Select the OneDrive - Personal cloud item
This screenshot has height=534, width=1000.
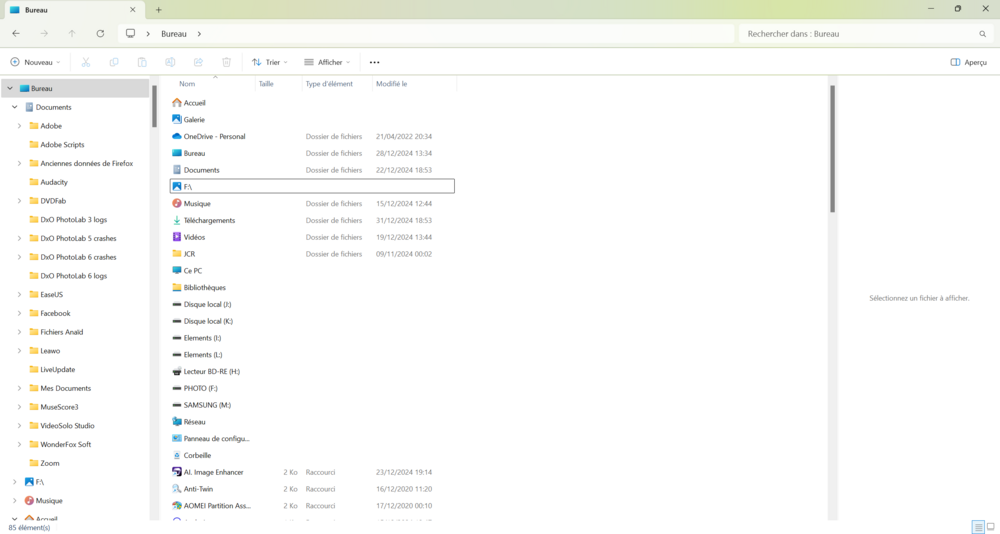pyautogui.click(x=214, y=136)
